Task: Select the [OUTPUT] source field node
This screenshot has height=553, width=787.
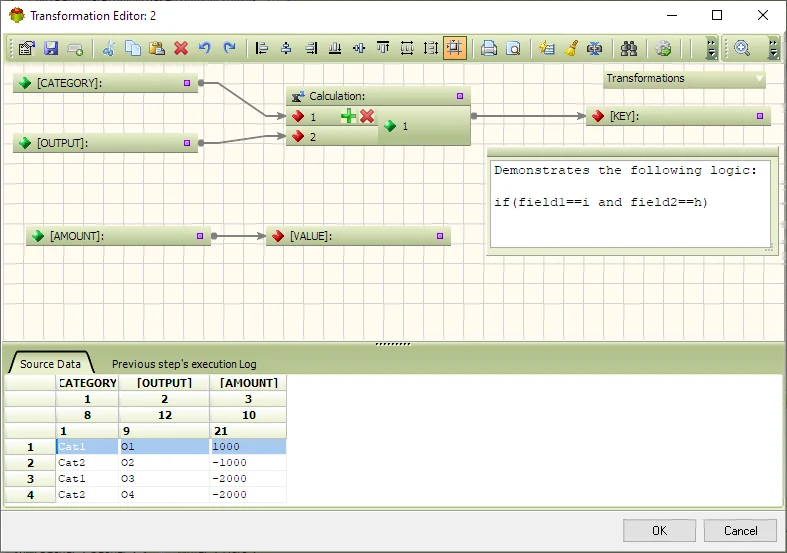Action: coord(105,143)
